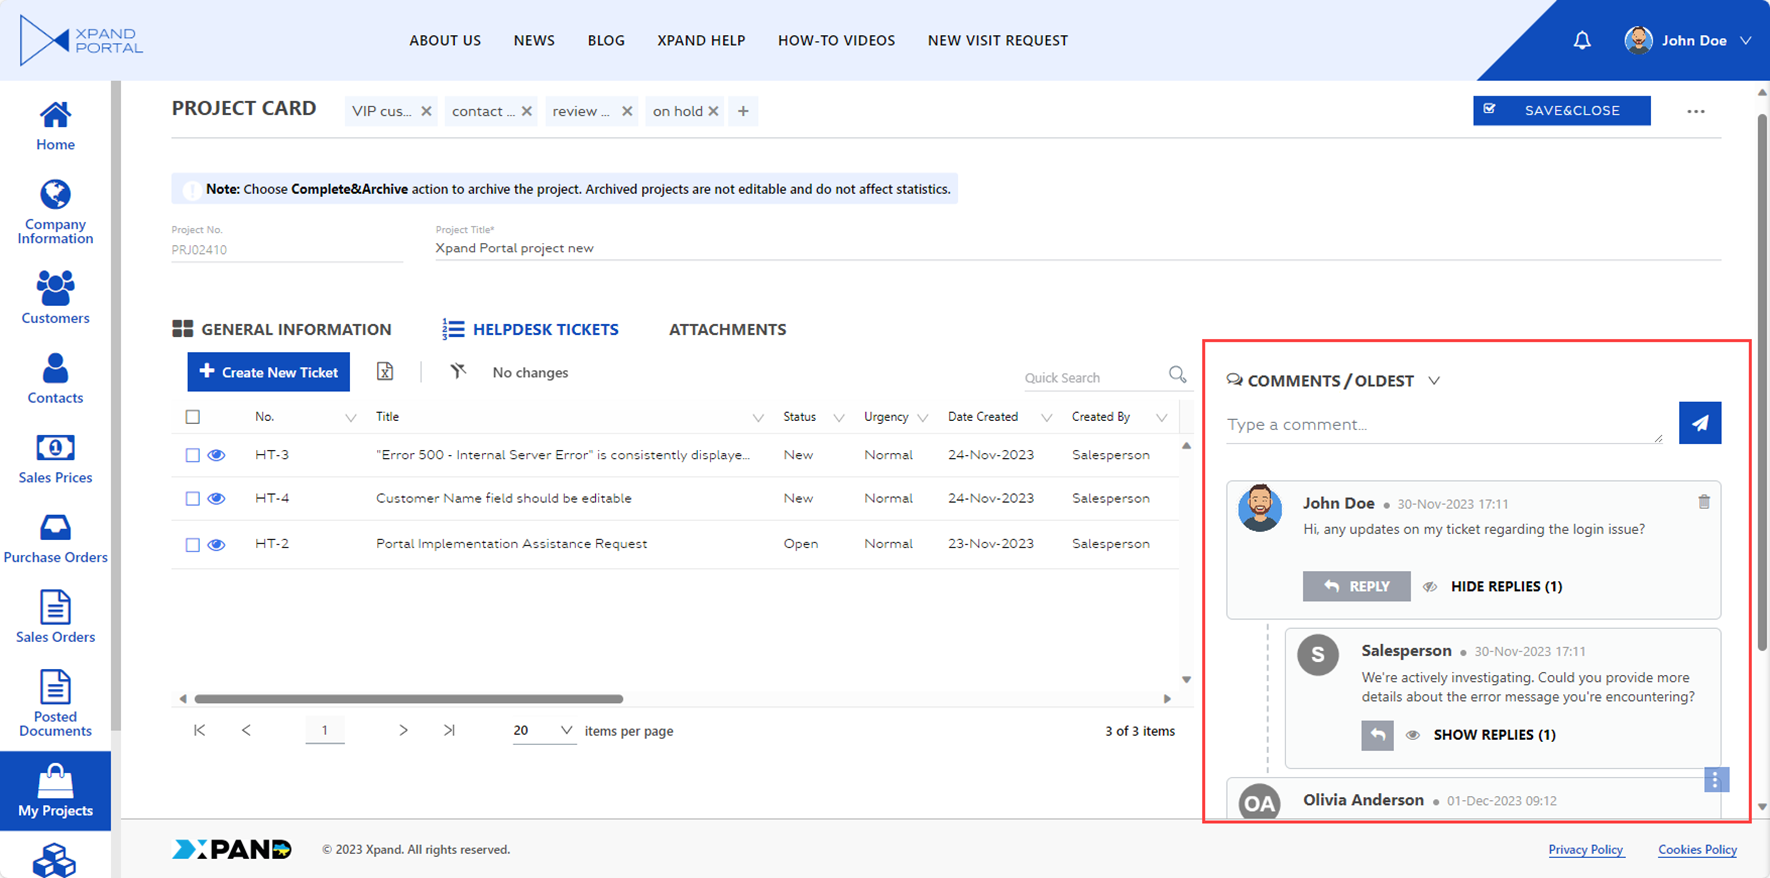View ticket HT-3 eye icon
The image size is (1770, 878).
[216, 455]
